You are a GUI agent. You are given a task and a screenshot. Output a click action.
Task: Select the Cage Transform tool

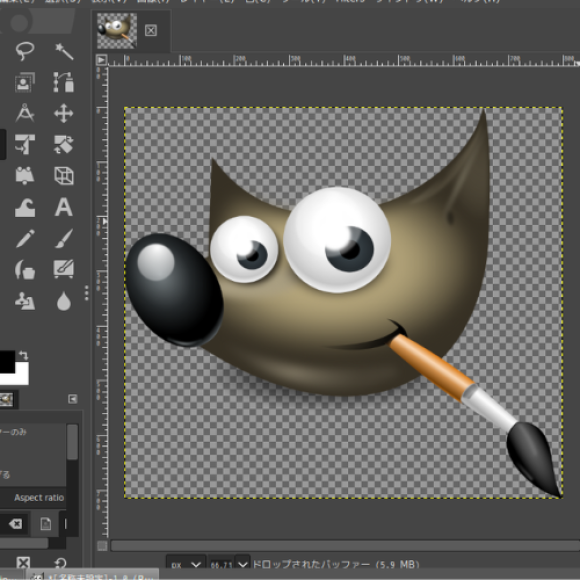point(25,175)
